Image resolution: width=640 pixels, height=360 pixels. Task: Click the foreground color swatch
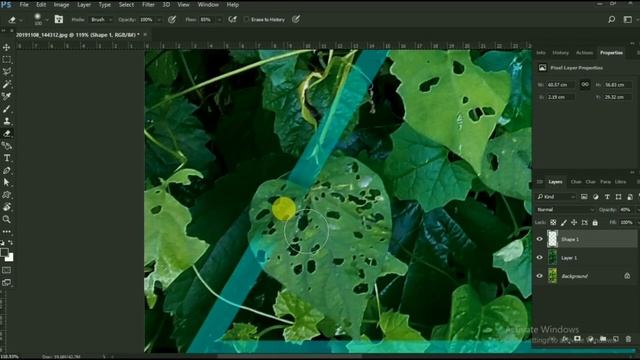point(4,253)
